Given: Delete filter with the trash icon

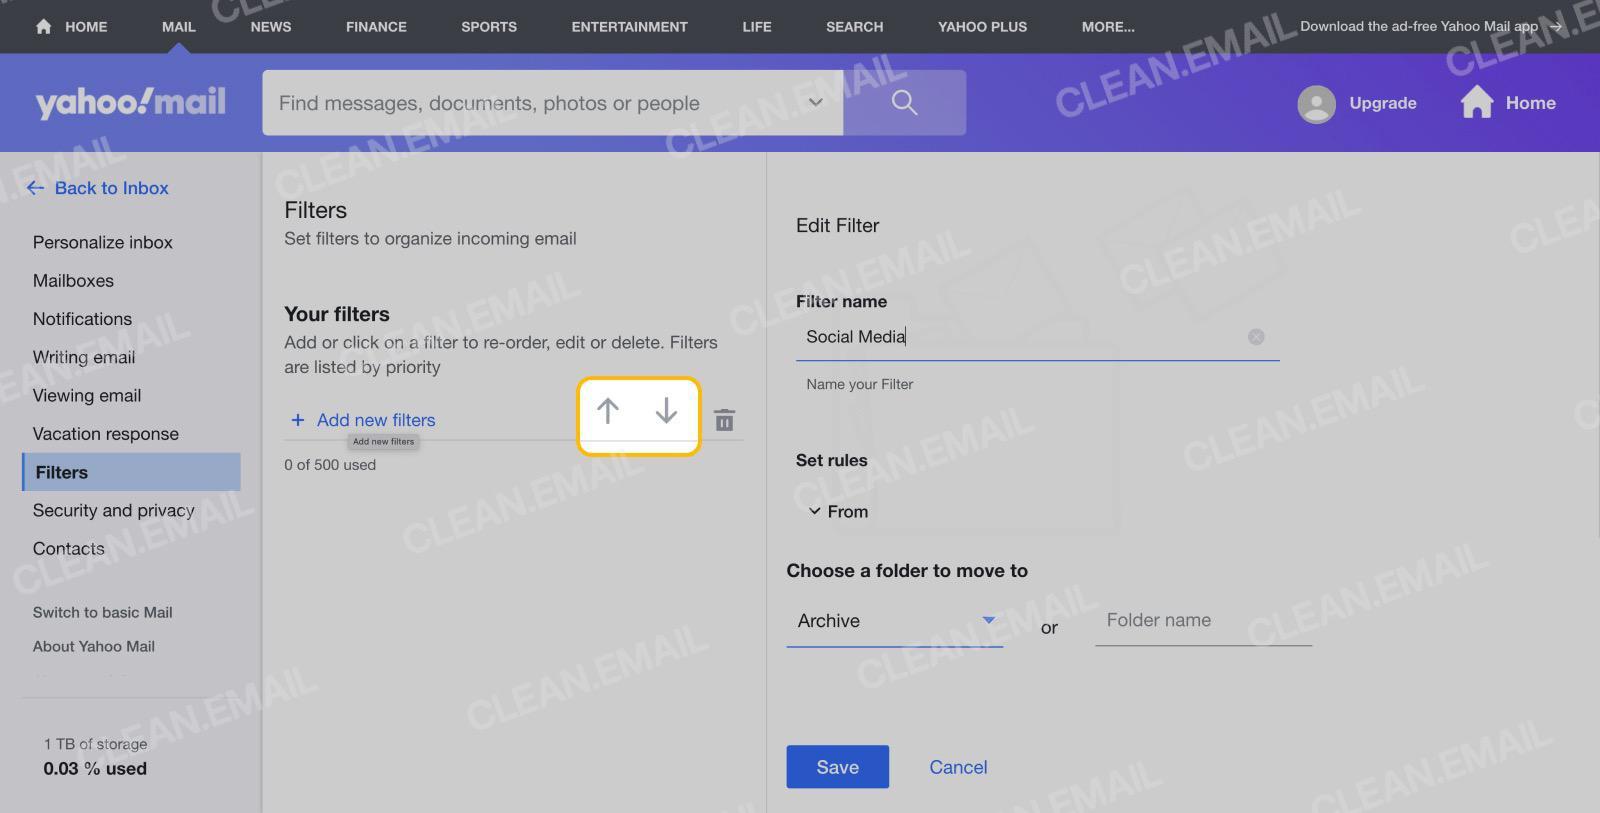Looking at the screenshot, I should pyautogui.click(x=725, y=420).
